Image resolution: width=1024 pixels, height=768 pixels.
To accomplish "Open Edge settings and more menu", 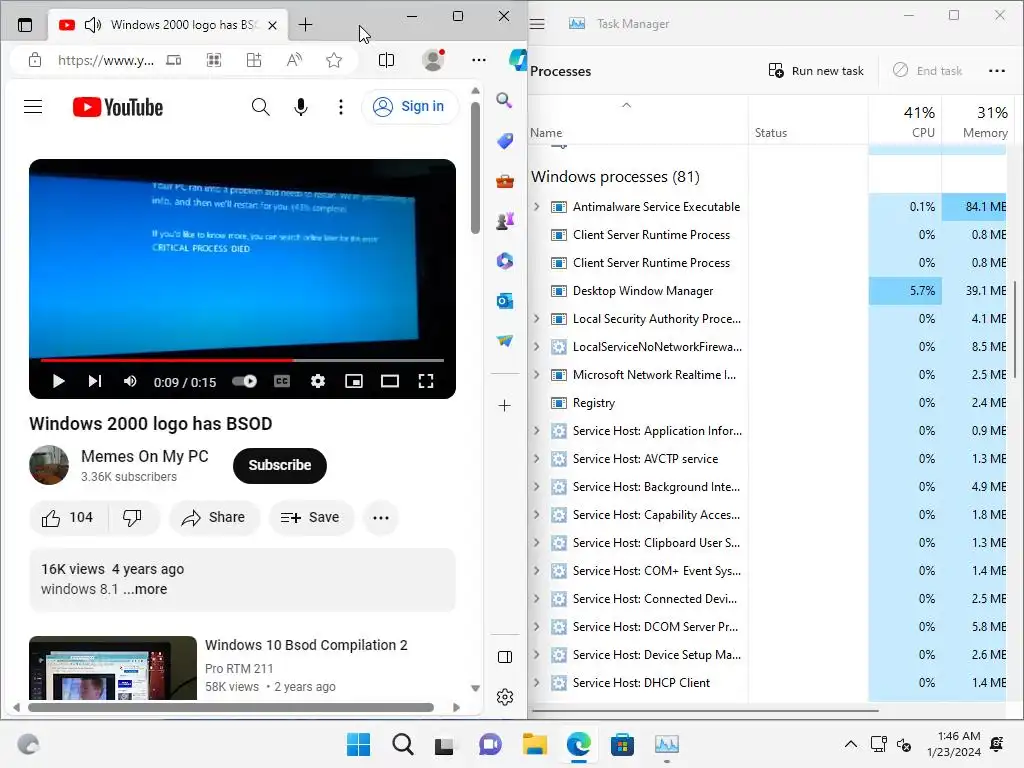I will coord(479,60).
